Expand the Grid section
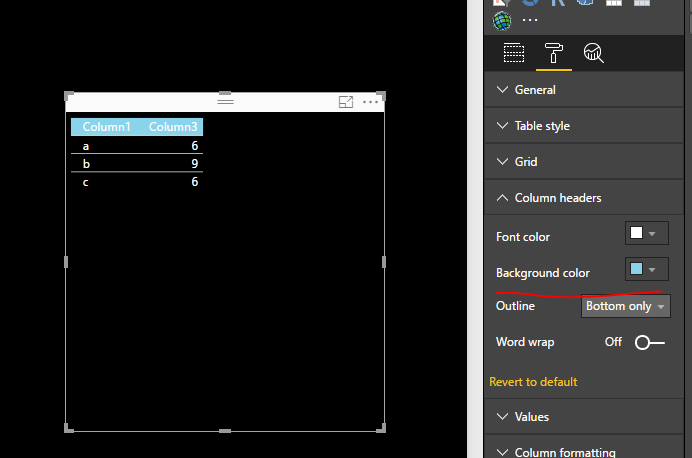692x458 pixels. pos(583,161)
